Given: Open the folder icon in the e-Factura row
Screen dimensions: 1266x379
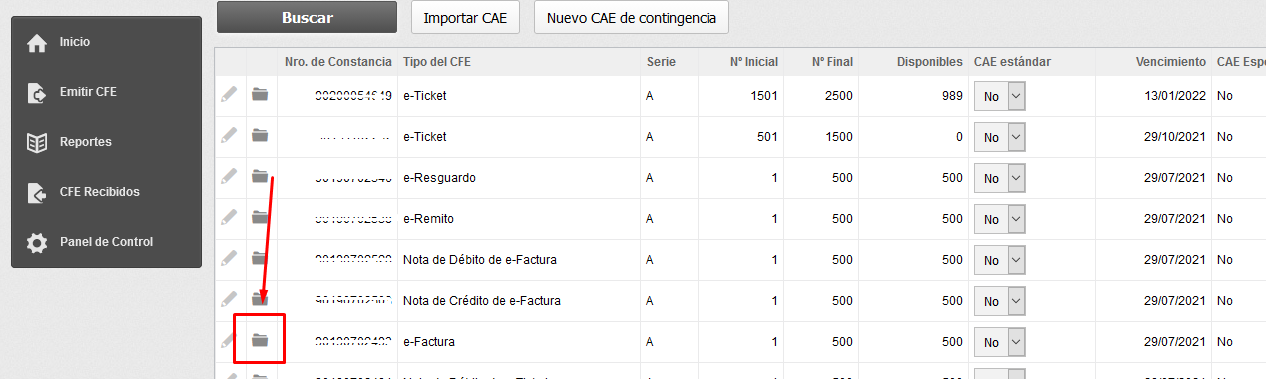Looking at the screenshot, I should click(x=260, y=340).
